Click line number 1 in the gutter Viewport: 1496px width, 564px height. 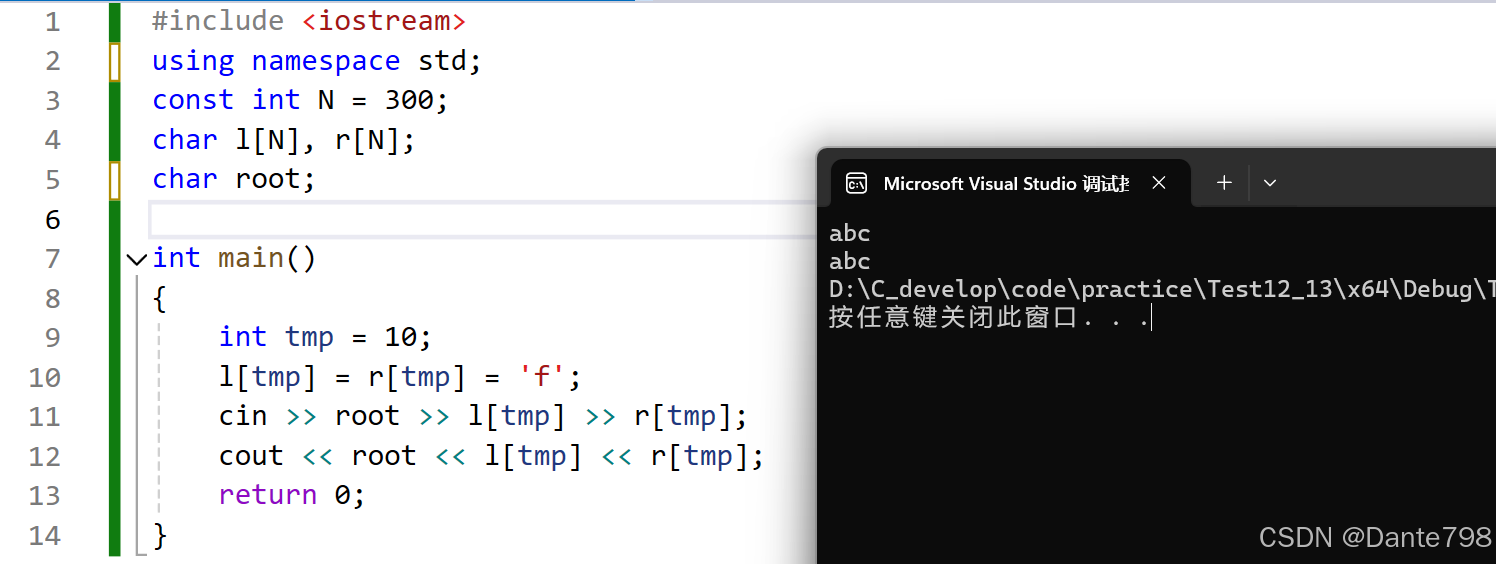coord(52,22)
